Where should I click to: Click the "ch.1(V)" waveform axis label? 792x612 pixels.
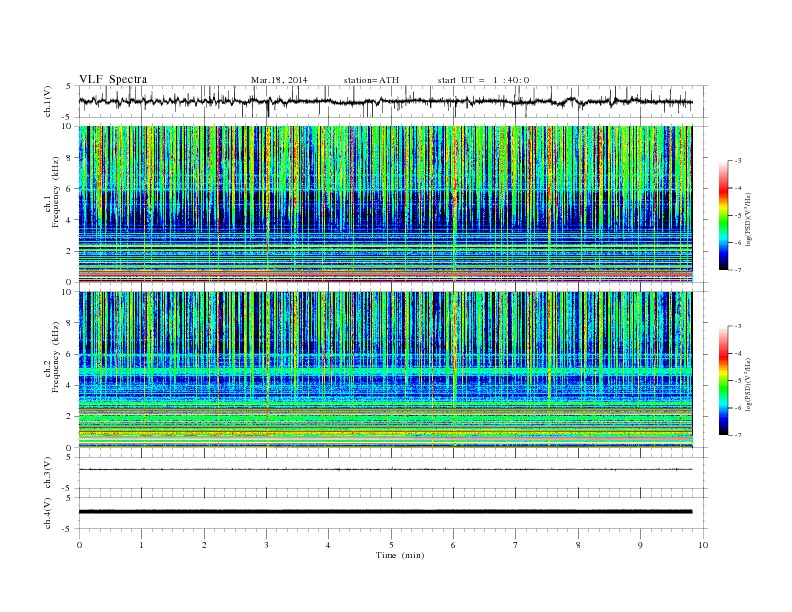coord(48,101)
